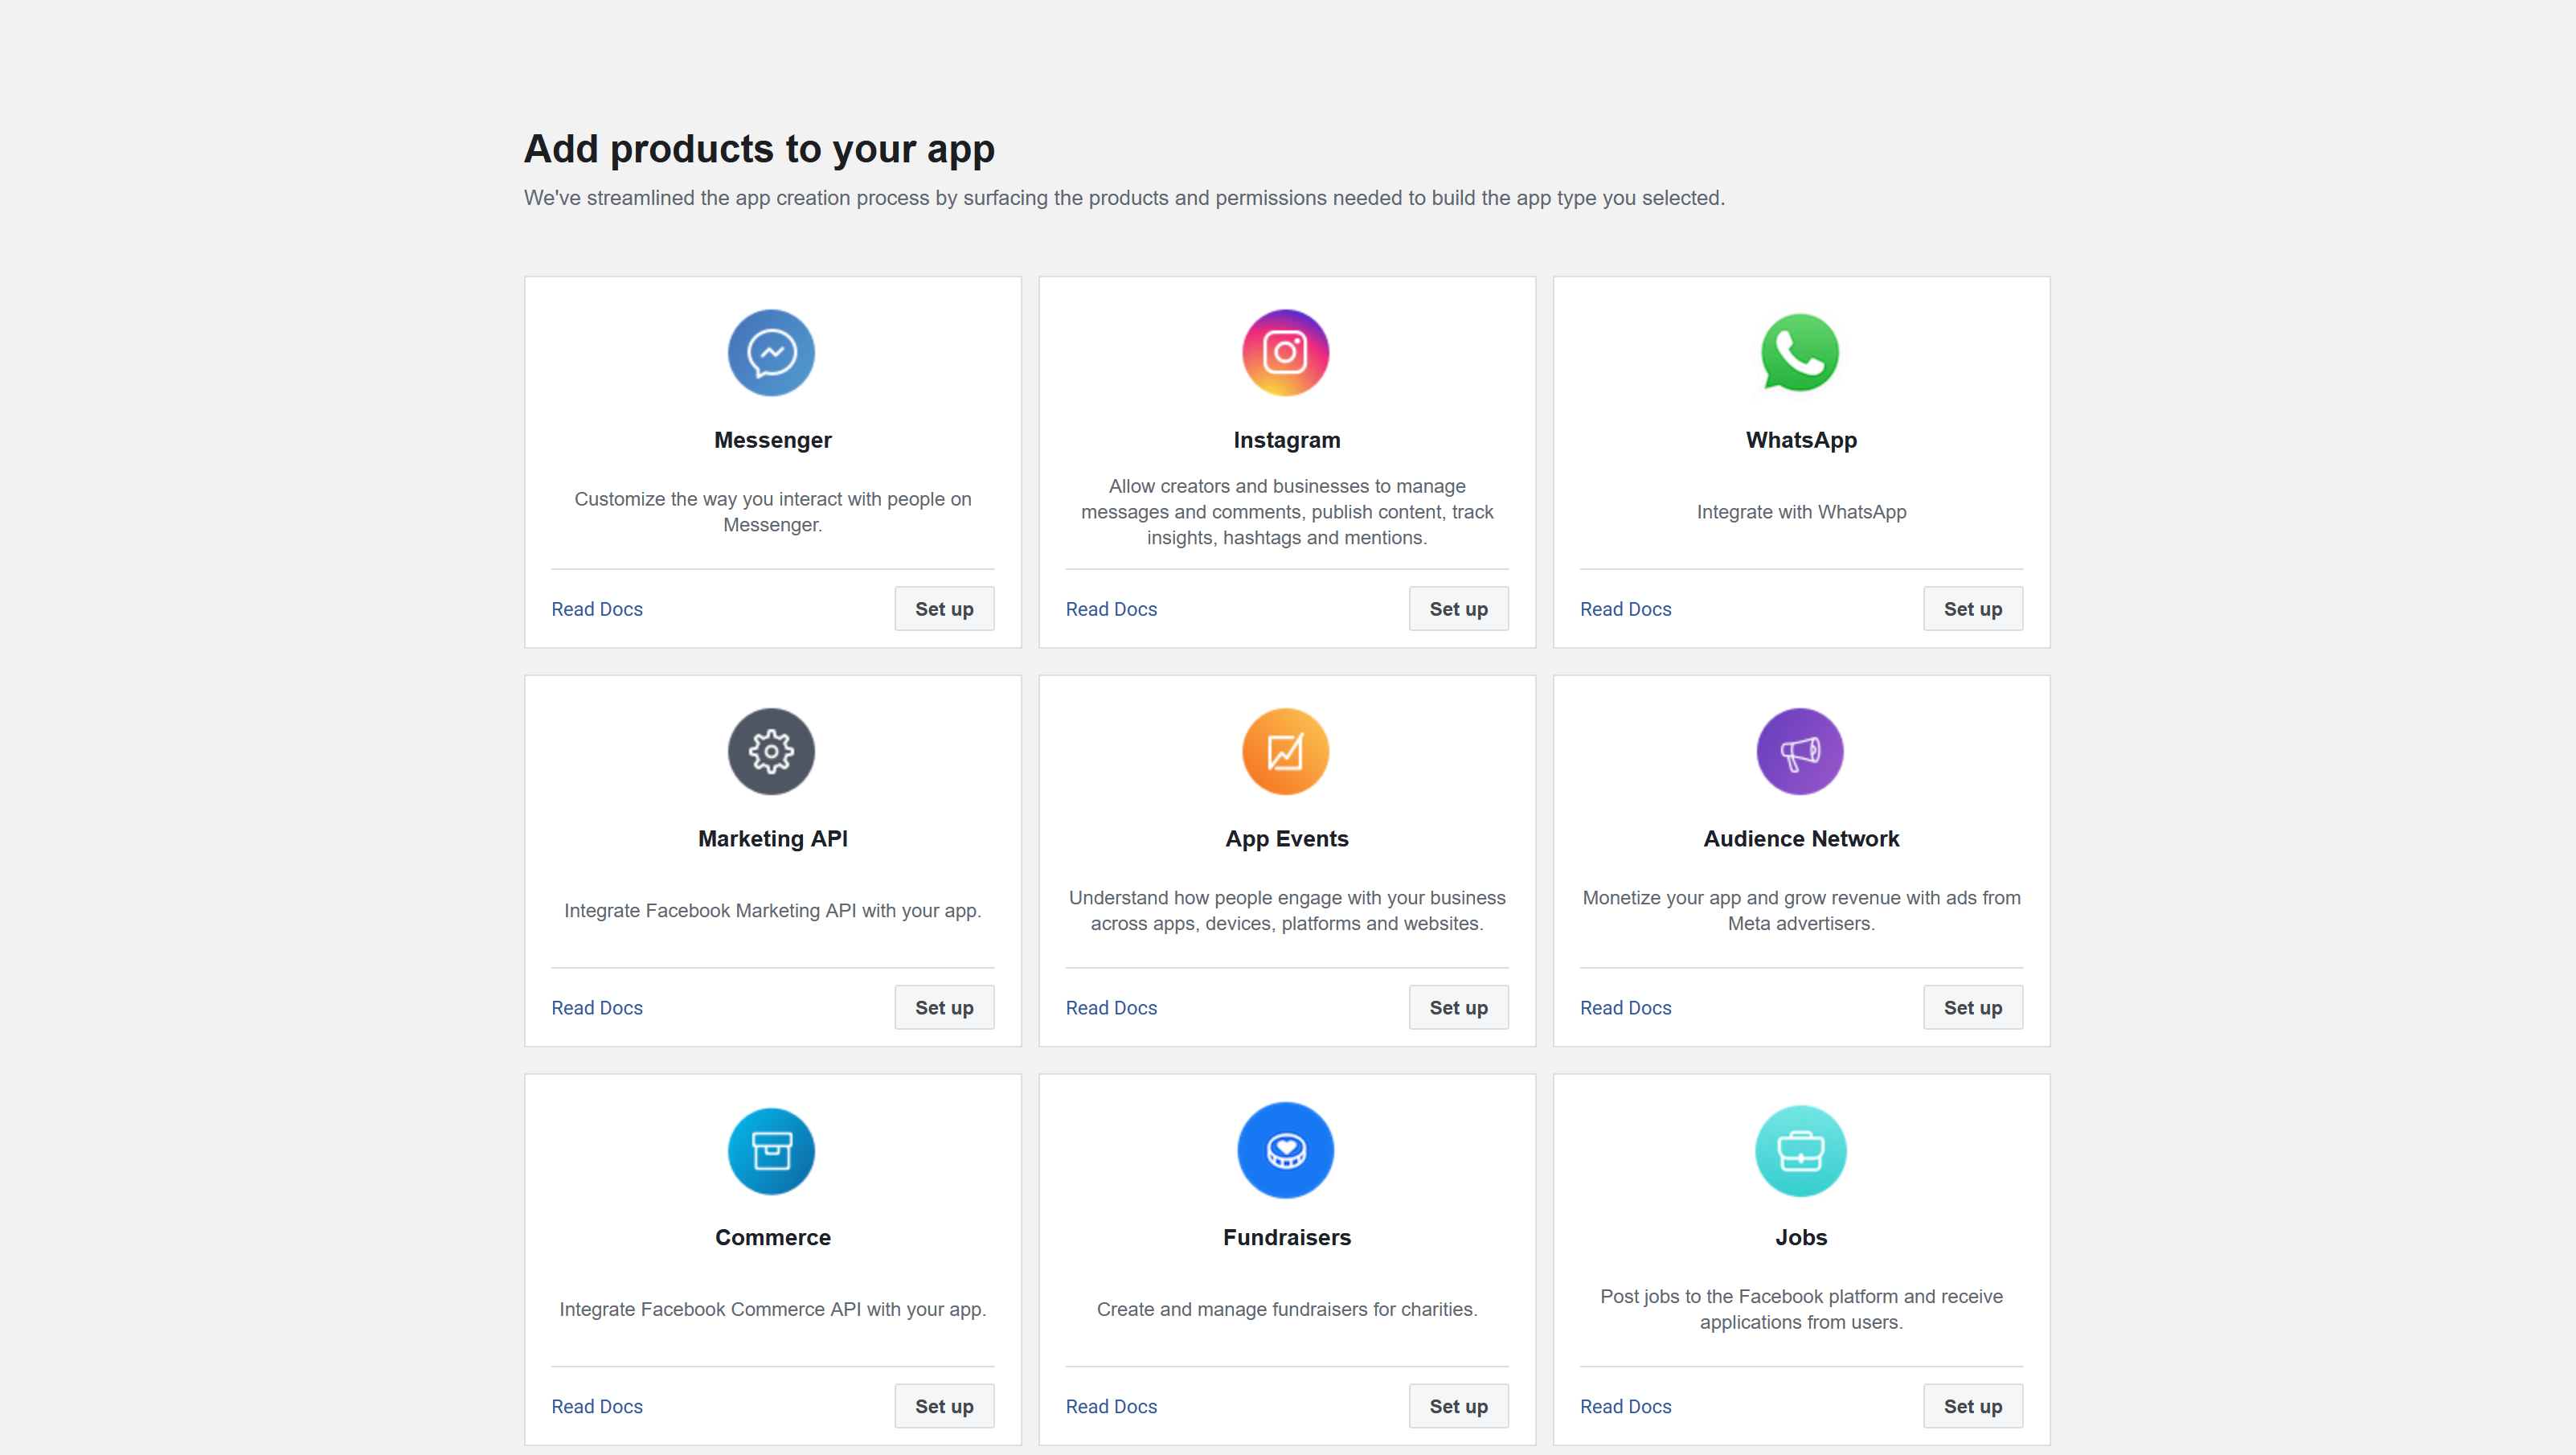Image resolution: width=2576 pixels, height=1455 pixels.
Task: Set up the Fundraisers product
Action: 1458,1405
